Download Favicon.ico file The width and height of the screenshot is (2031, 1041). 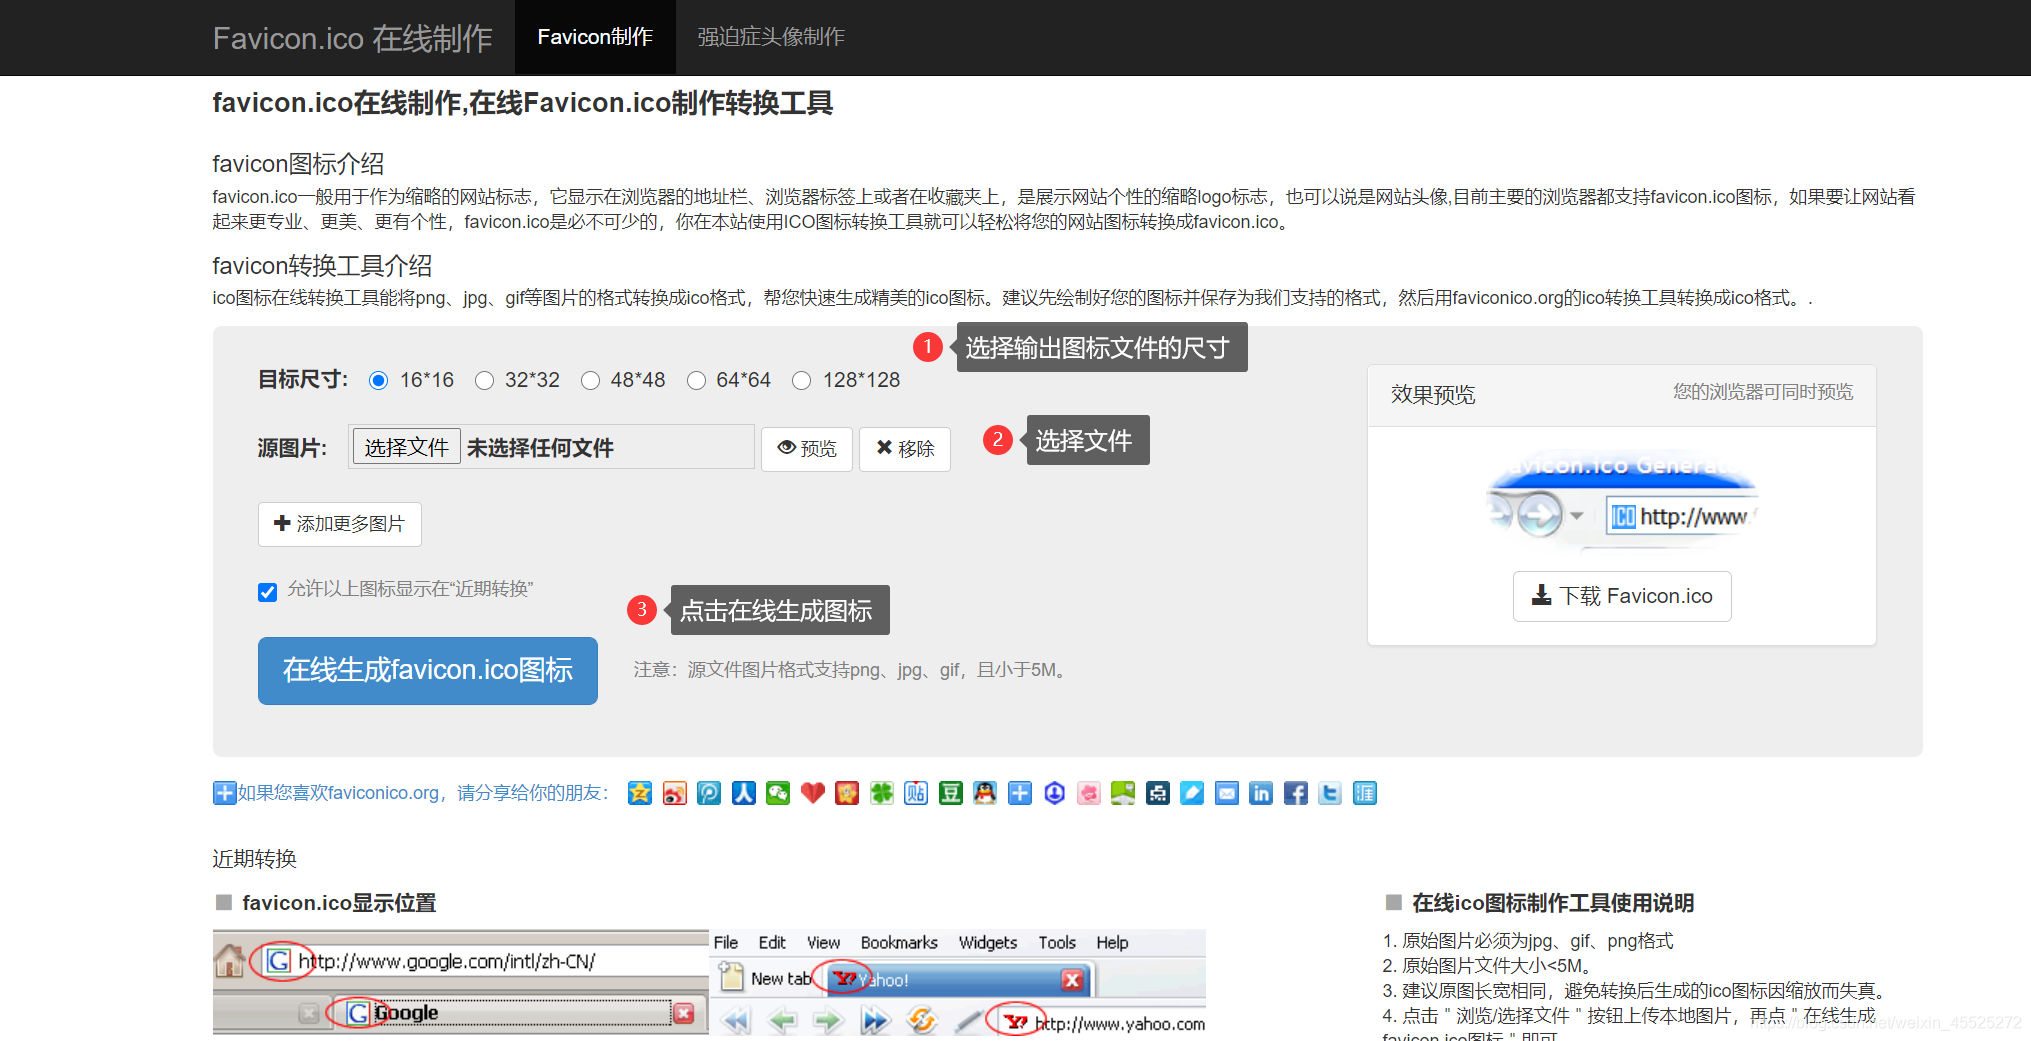pyautogui.click(x=1622, y=596)
